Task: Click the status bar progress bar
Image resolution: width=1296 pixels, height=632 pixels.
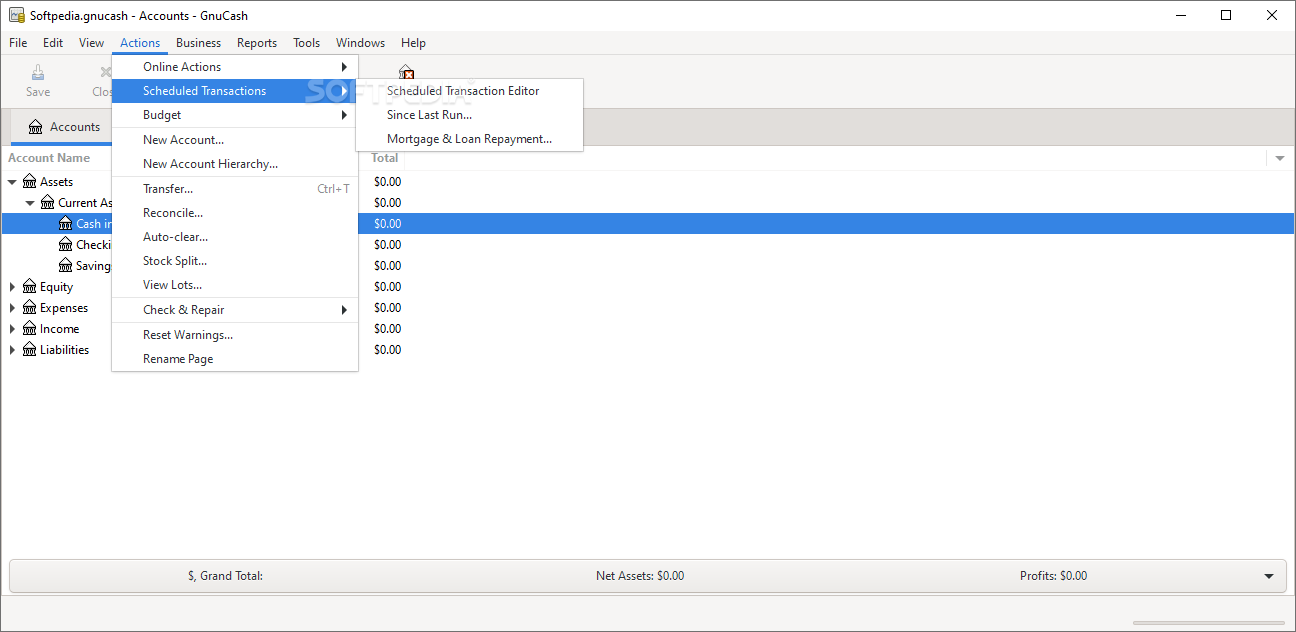Action: [x=1207, y=622]
